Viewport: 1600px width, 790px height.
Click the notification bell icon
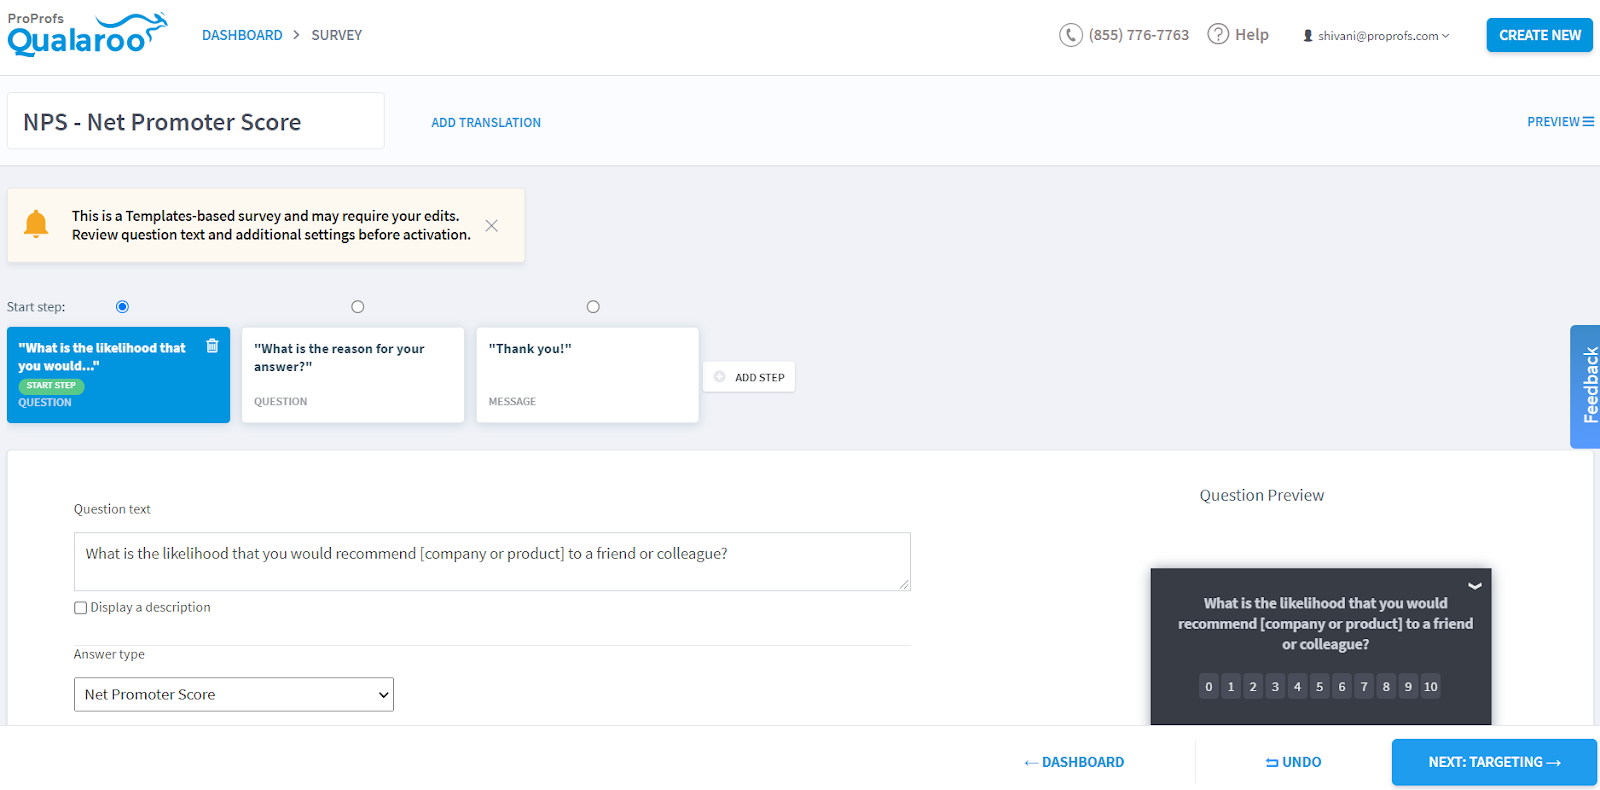[x=36, y=224]
